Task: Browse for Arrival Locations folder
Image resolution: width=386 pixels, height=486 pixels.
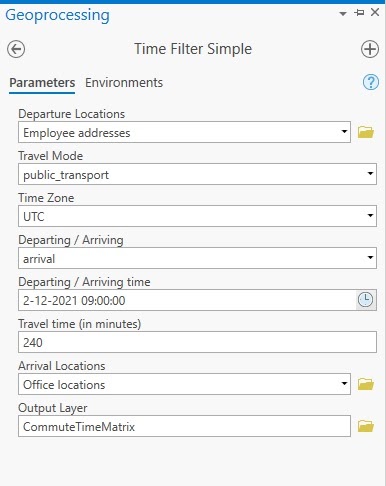Action: coord(366,384)
